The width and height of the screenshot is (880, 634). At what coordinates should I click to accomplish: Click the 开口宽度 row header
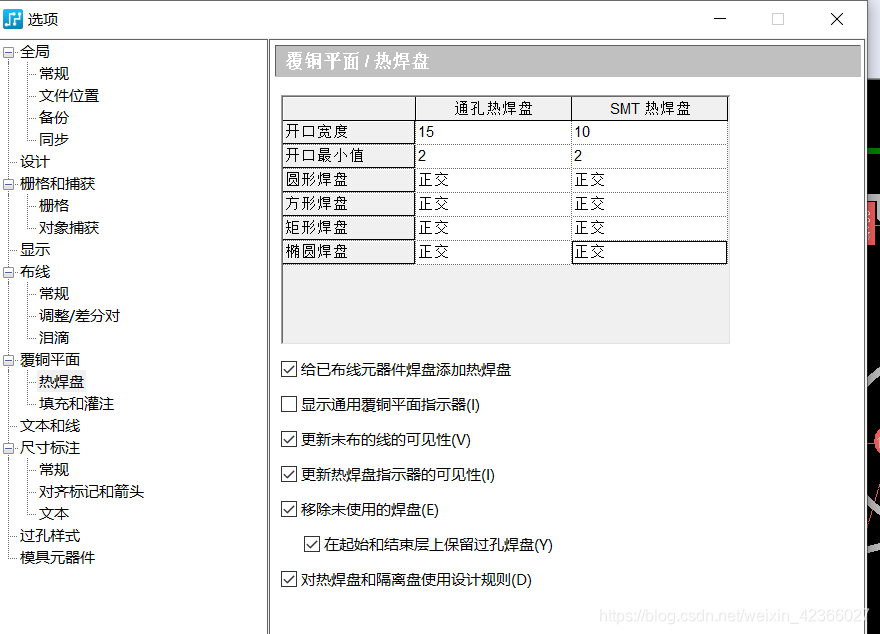point(348,132)
